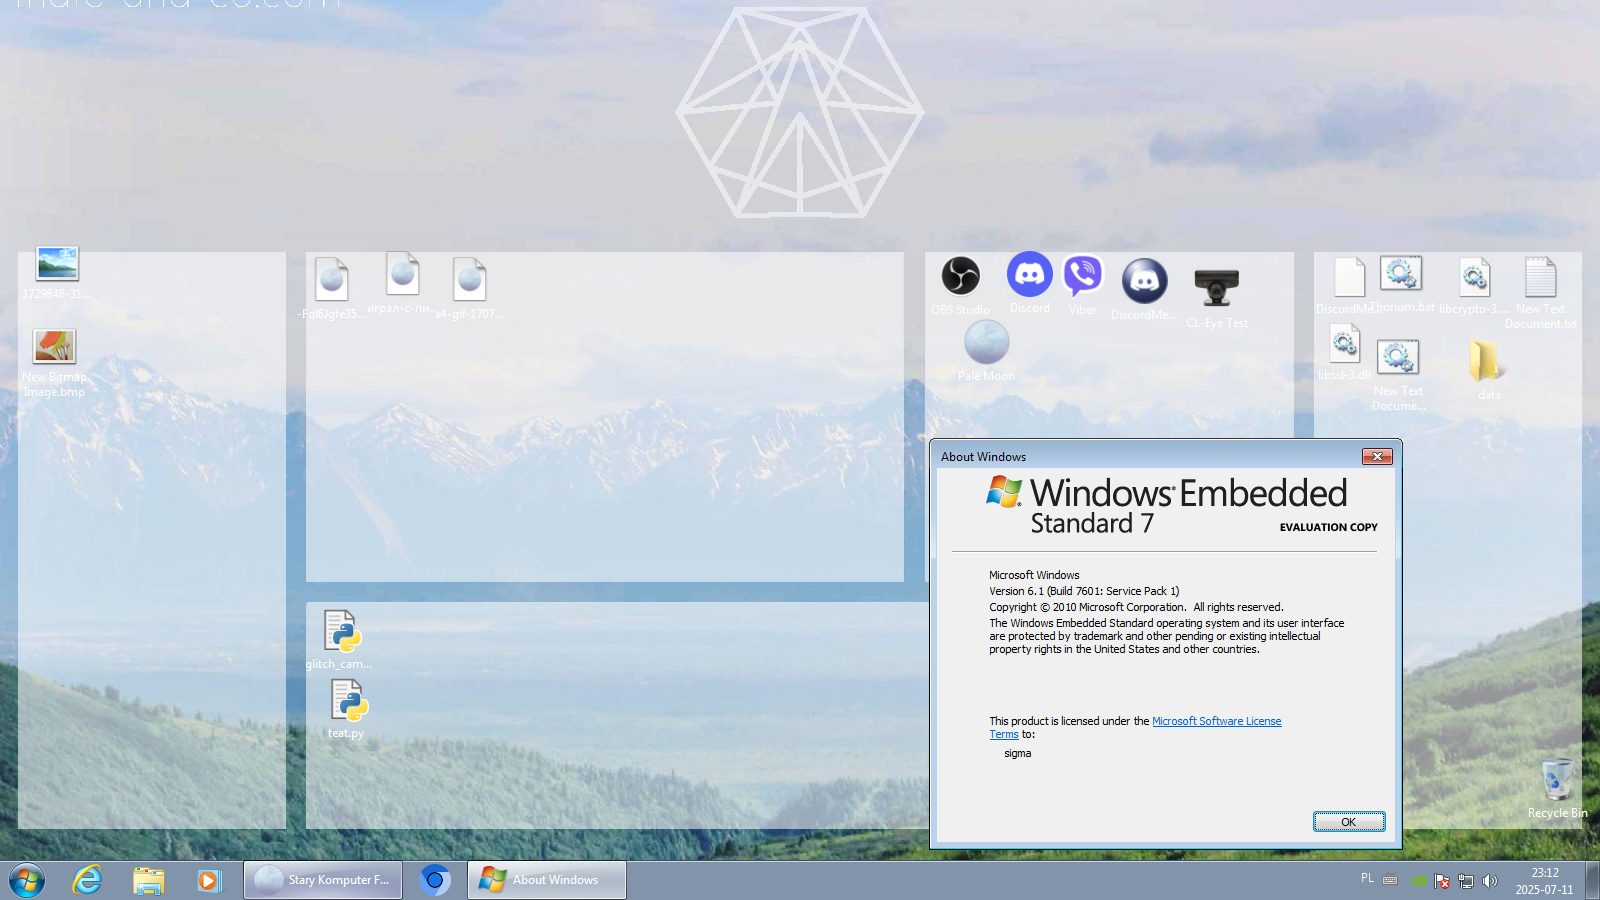Select the test.py Python file
Image resolution: width=1600 pixels, height=900 pixels.
[349, 701]
